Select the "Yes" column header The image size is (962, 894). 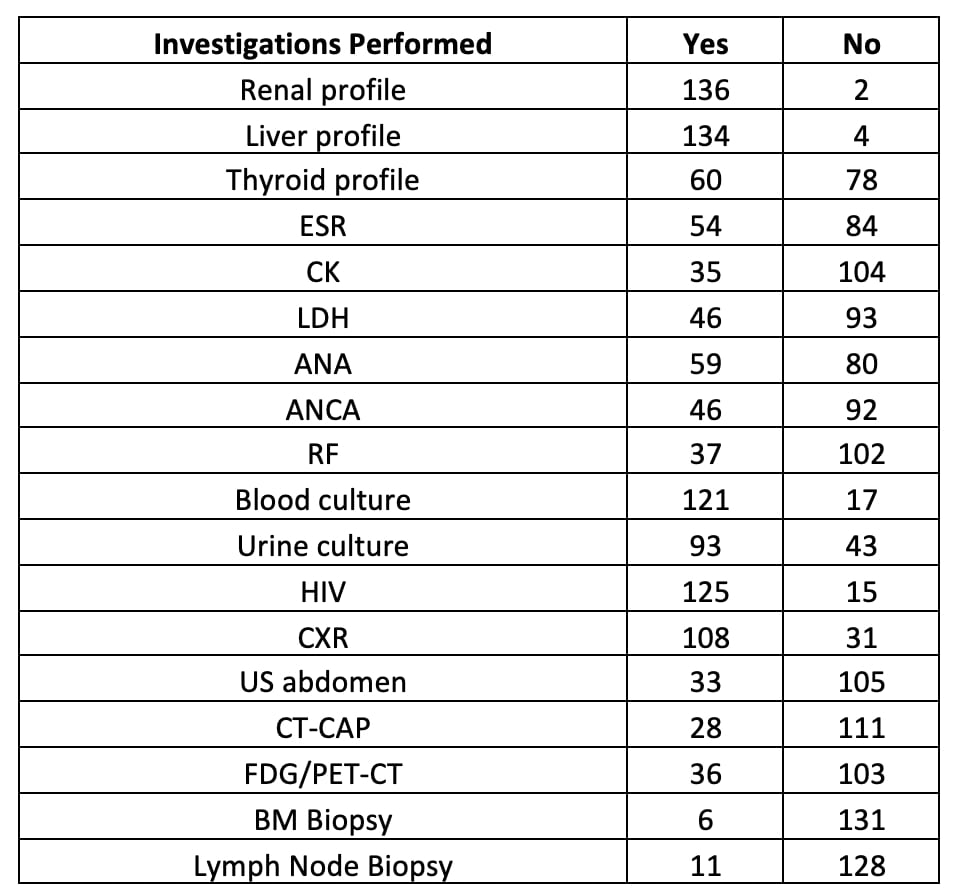click(x=705, y=44)
